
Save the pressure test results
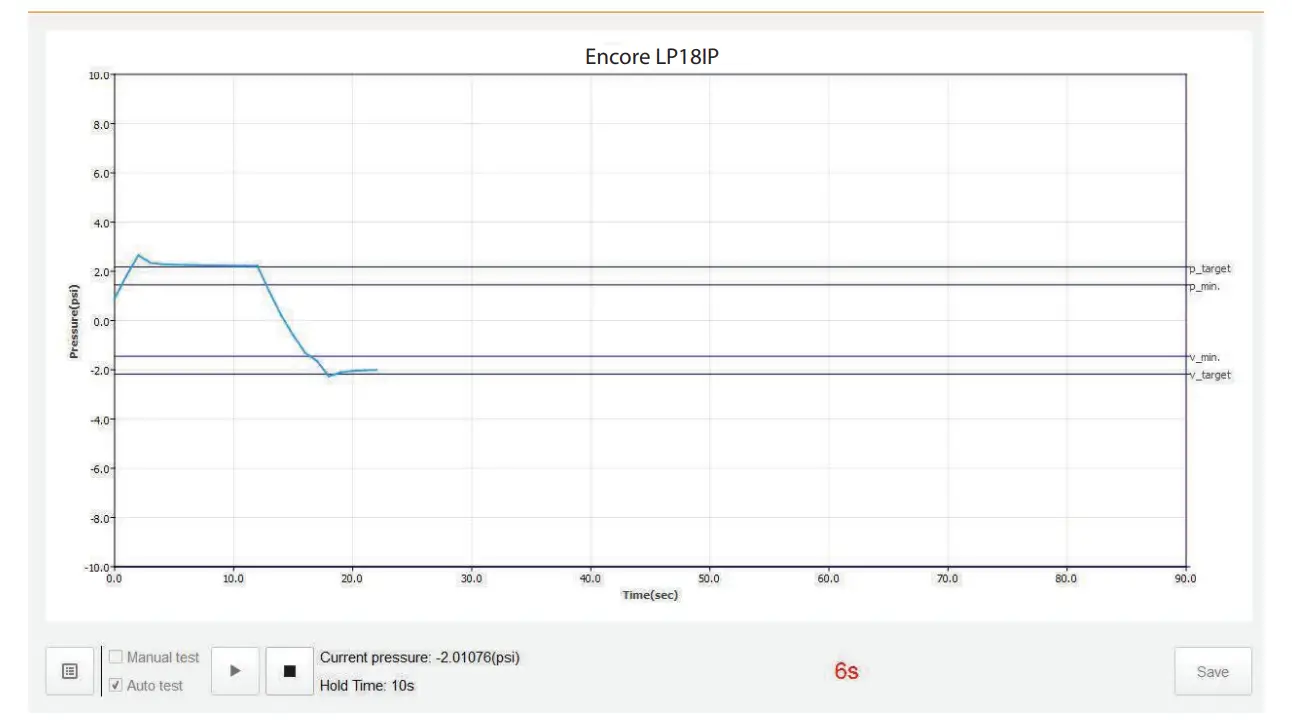point(1212,671)
